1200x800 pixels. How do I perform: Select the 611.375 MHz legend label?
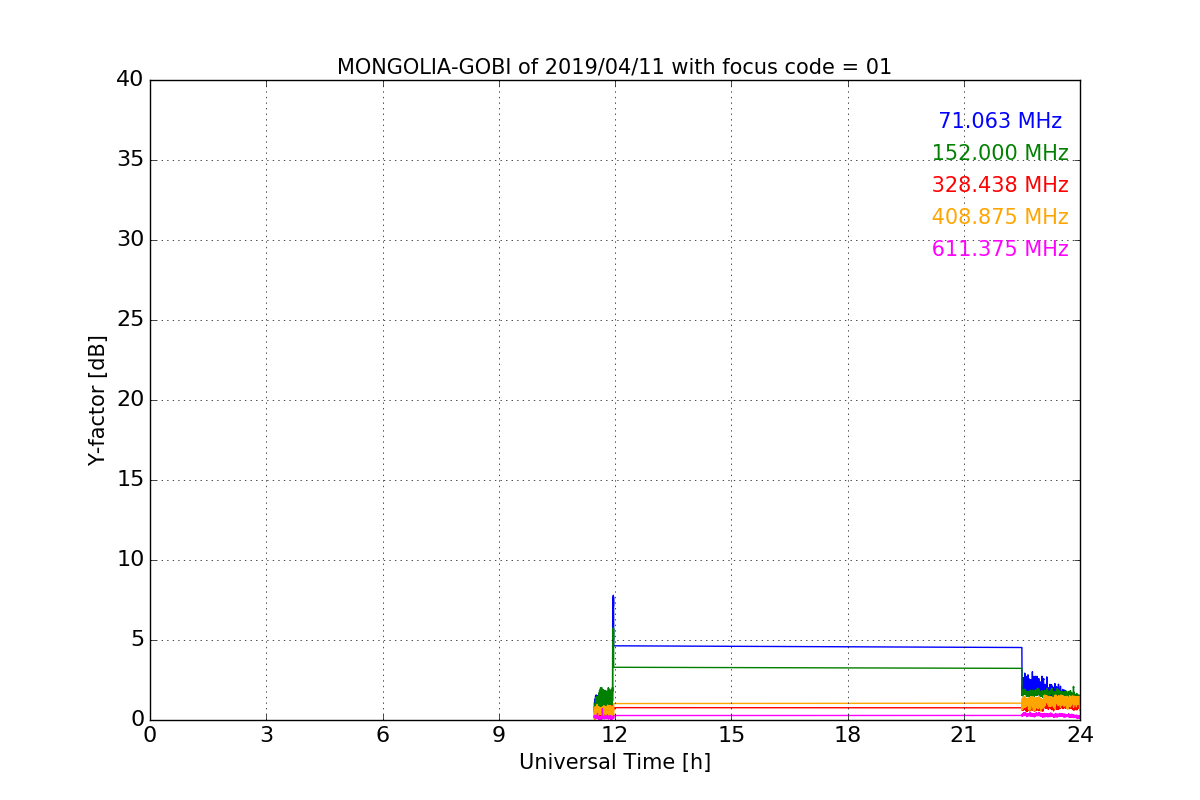(x=1000, y=249)
